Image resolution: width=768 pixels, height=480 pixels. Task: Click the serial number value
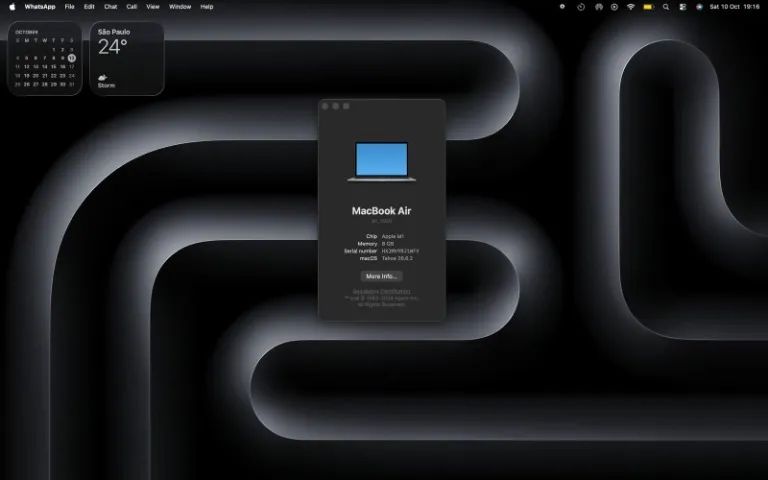point(400,251)
